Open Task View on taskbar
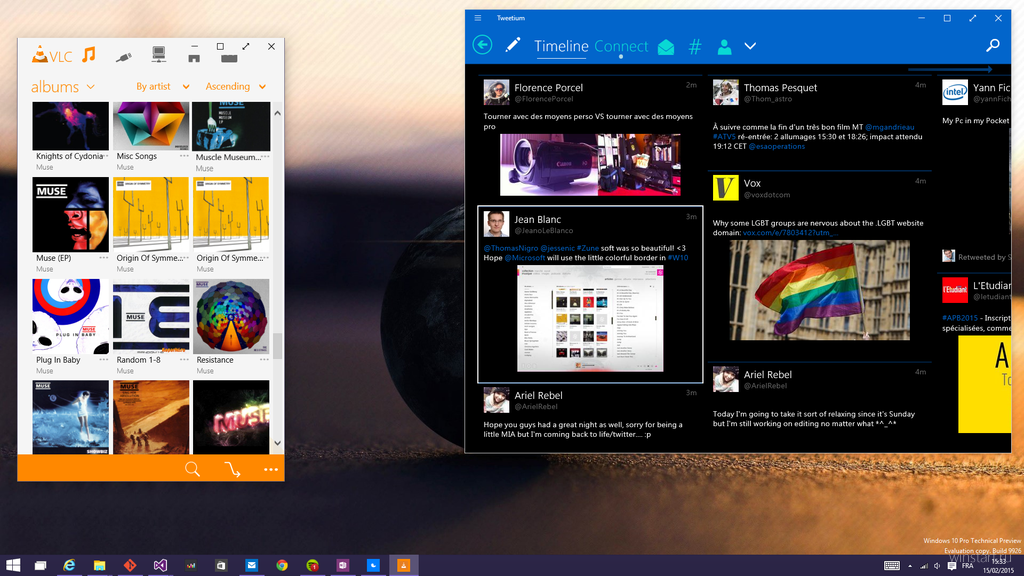Viewport: 1024px width, 576px height. (x=40, y=566)
